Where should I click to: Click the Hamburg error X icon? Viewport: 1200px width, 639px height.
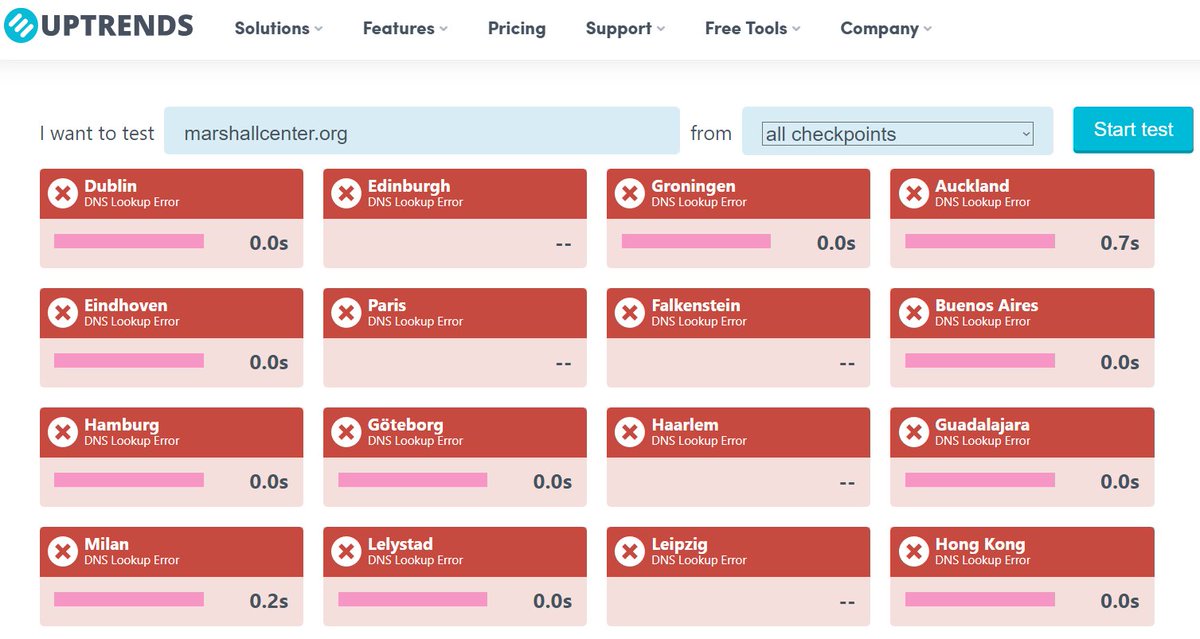click(62, 432)
